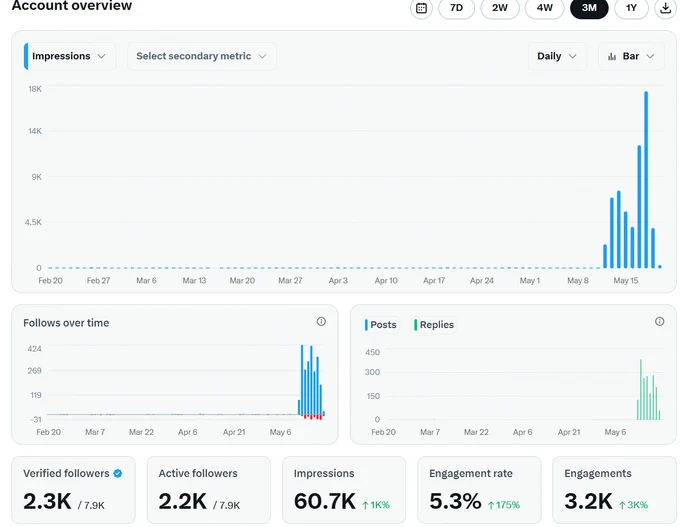The width and height of the screenshot is (680, 527).
Task: Switch range to 1Y
Action: click(x=631, y=8)
